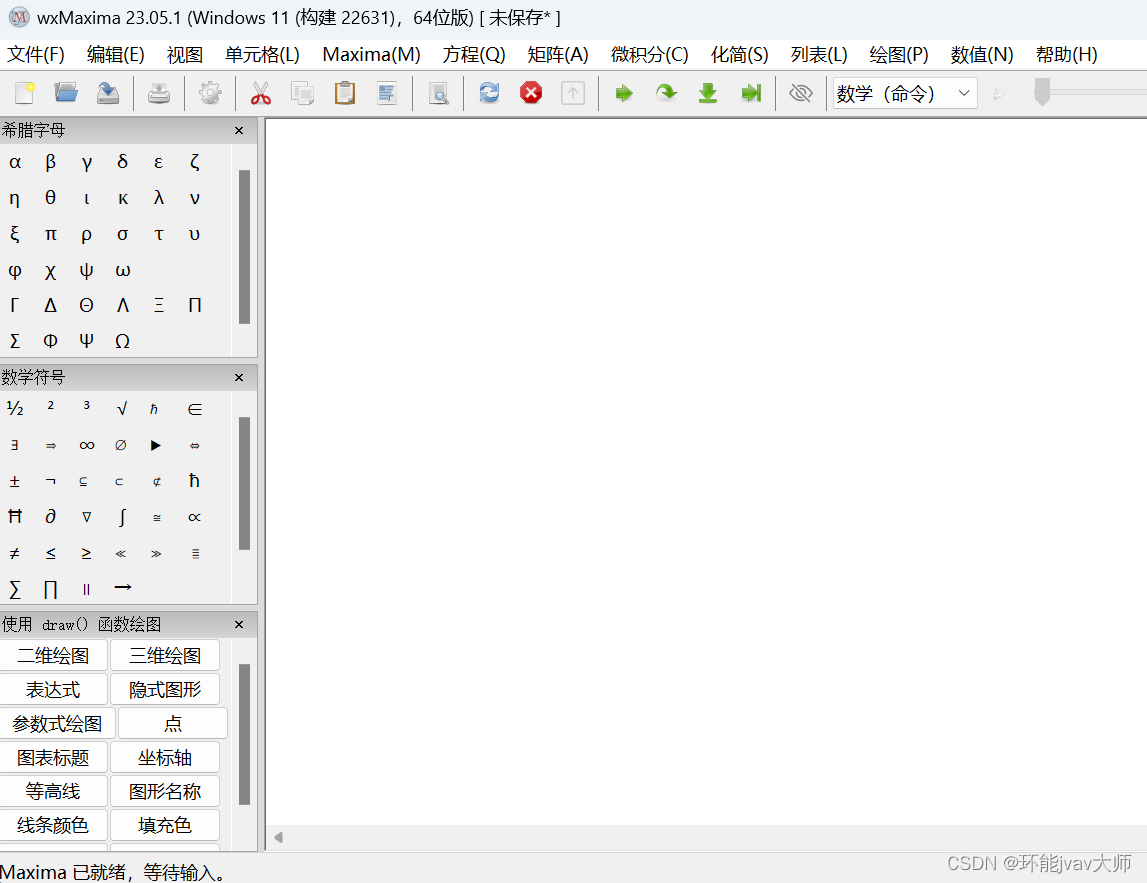Open the Maxima(M) menu
The width and height of the screenshot is (1147, 883).
click(x=371, y=55)
